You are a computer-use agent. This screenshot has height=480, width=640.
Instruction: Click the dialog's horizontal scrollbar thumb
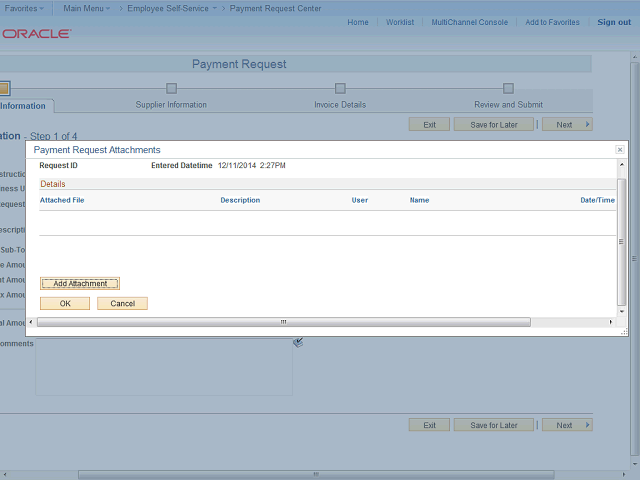284,322
